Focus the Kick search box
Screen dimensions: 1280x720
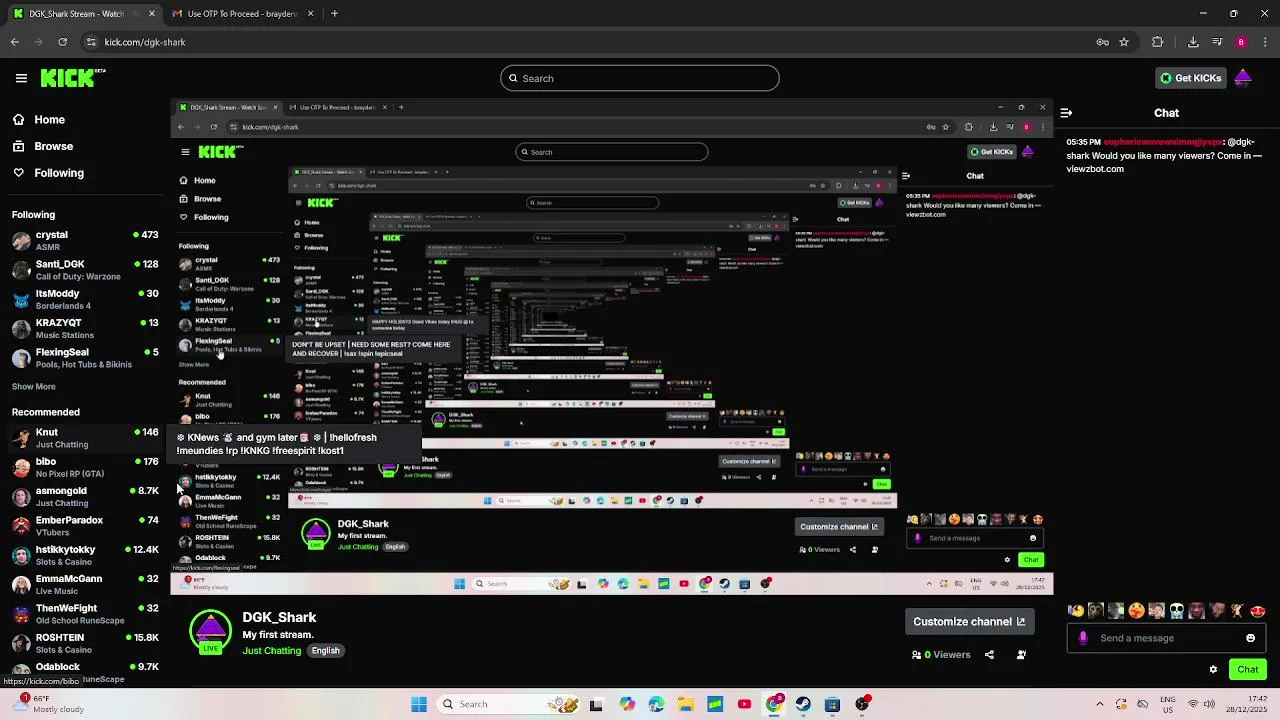click(x=640, y=78)
